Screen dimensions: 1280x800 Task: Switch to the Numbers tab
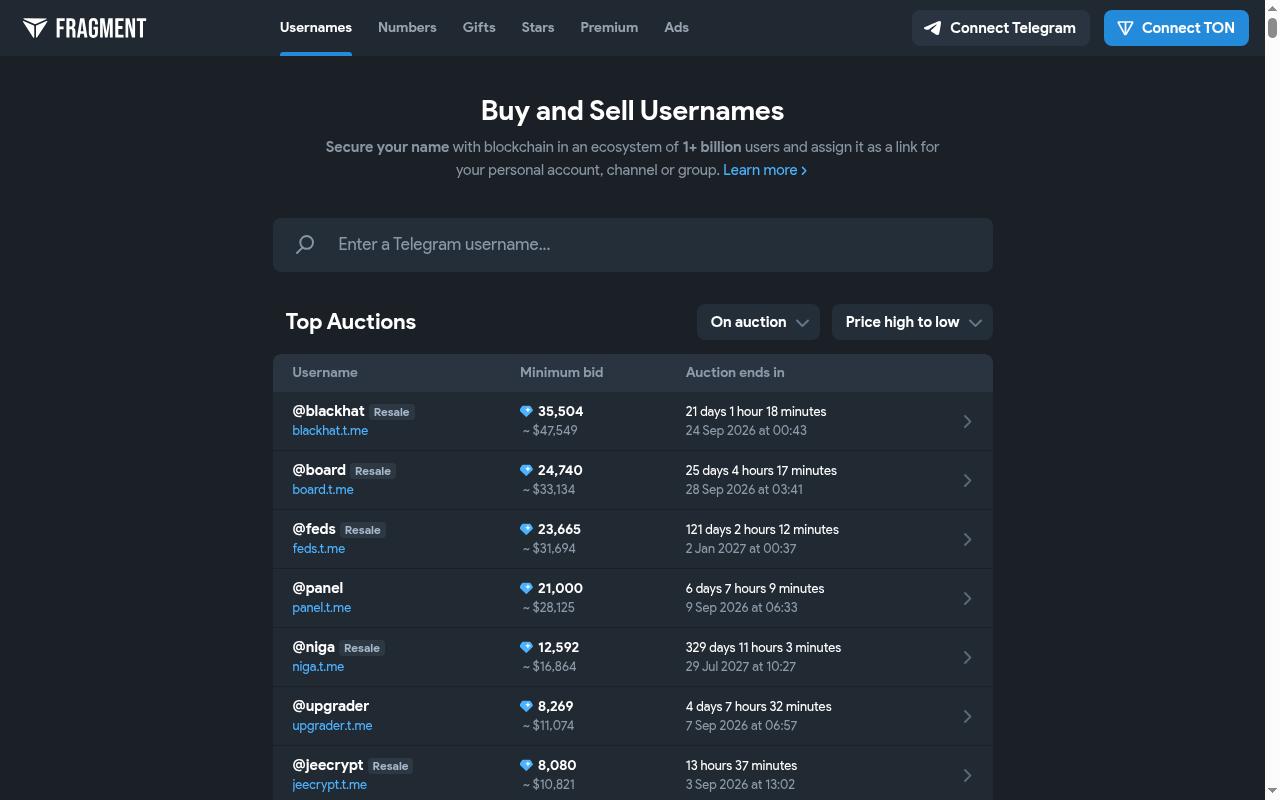(x=407, y=27)
